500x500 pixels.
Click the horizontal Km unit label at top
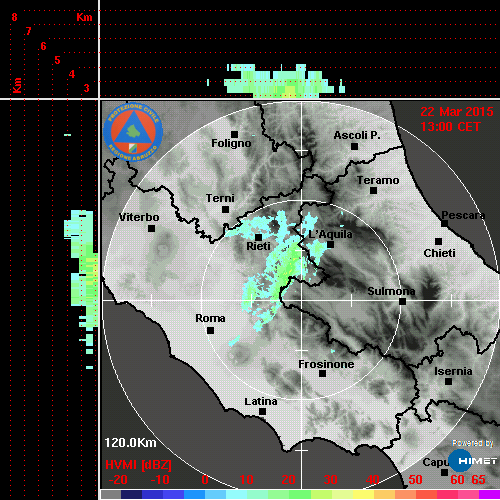[84, 17]
